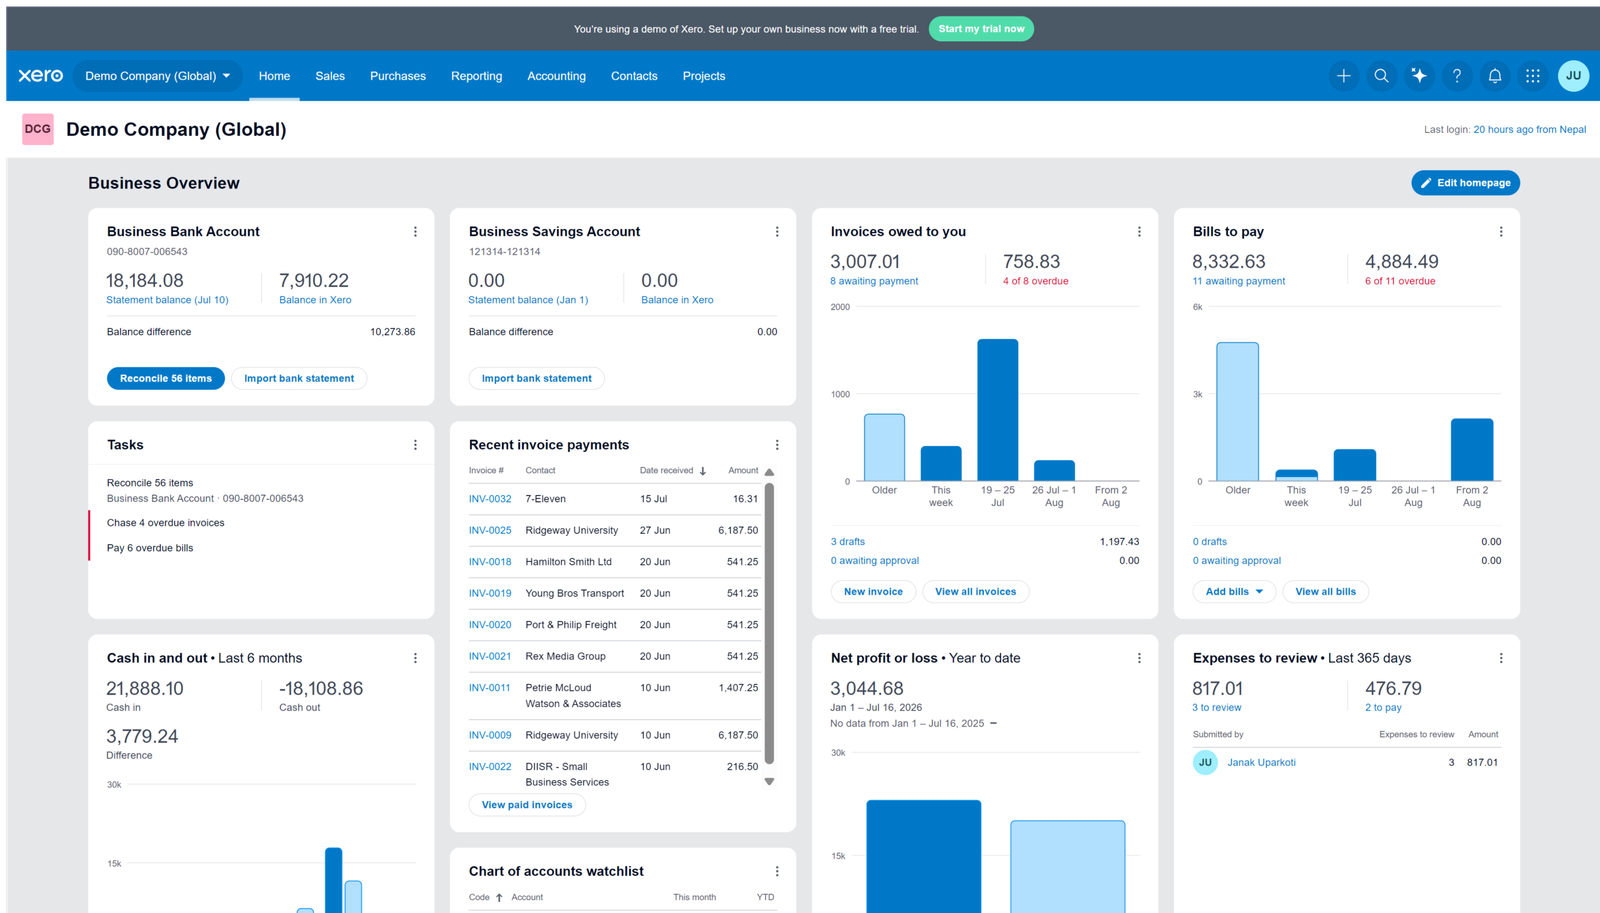This screenshot has width=1600, height=913.
Task: Open the notifications bell icon
Action: 1495,76
